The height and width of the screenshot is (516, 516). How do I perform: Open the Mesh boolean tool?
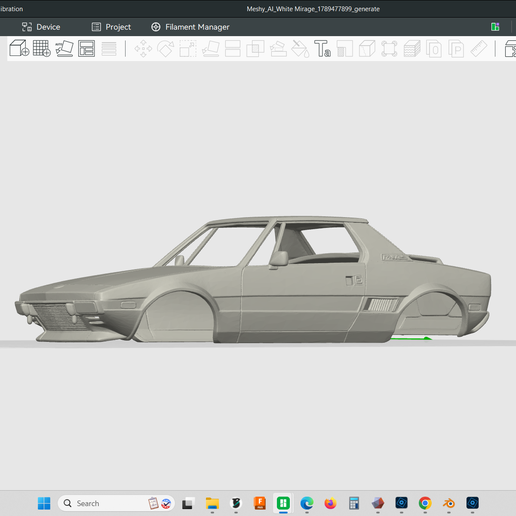click(x=255, y=49)
